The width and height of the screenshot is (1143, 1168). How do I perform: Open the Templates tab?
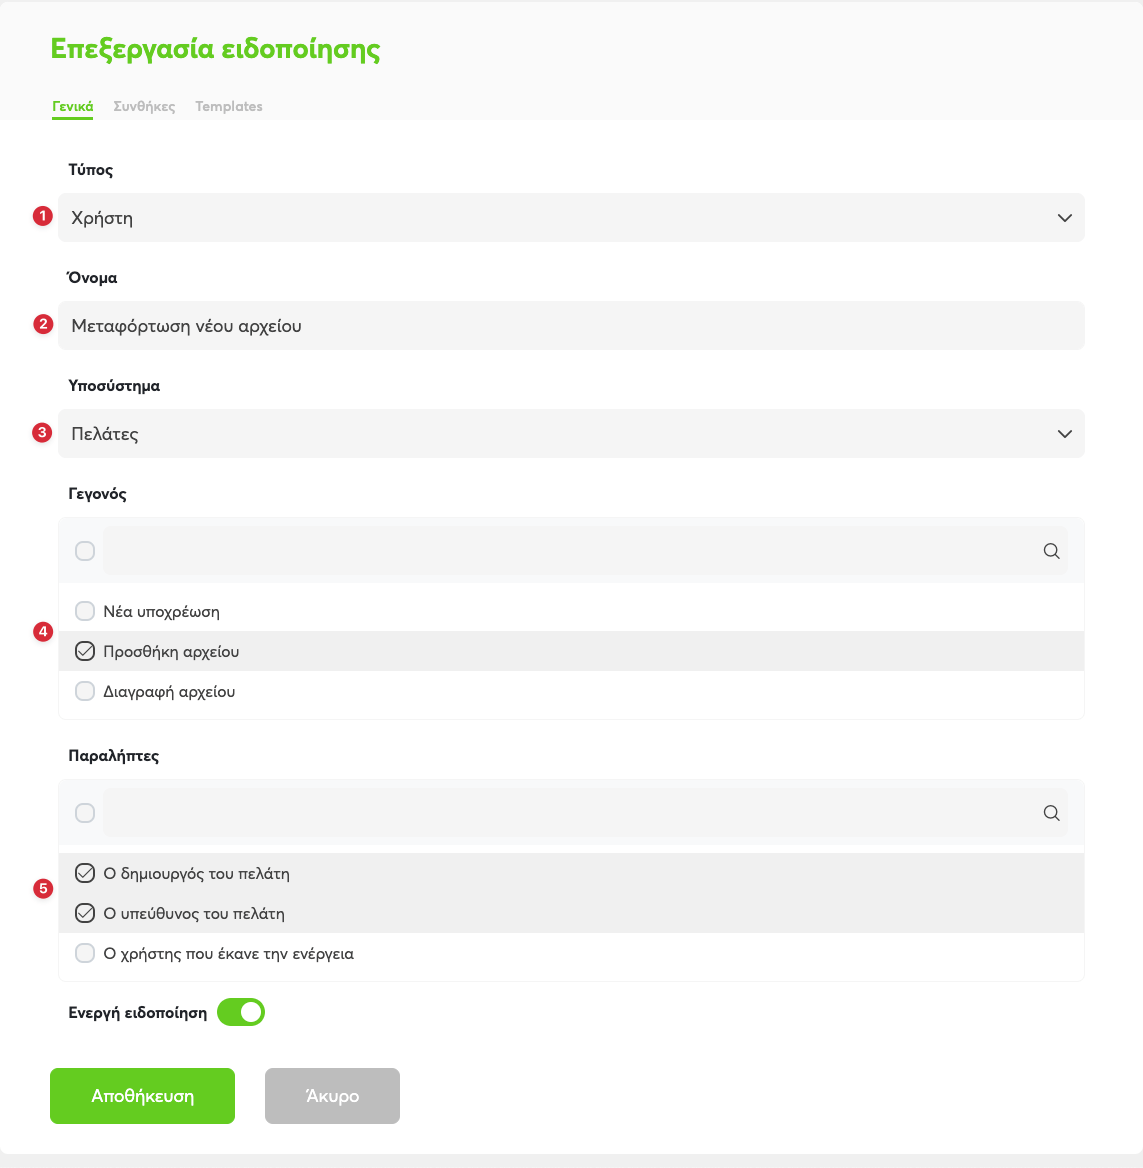click(x=229, y=107)
